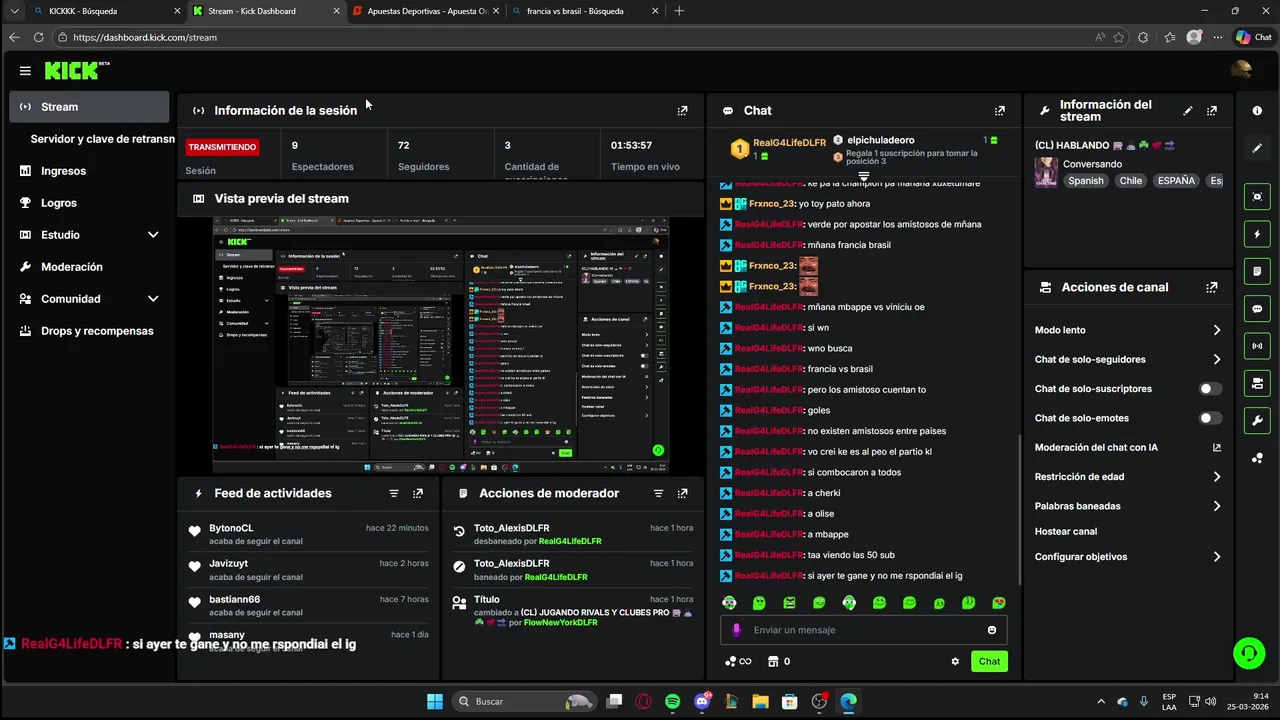1280x720 pixels.
Task: Open Servidor y clave de retransmisión
Action: click(x=102, y=139)
